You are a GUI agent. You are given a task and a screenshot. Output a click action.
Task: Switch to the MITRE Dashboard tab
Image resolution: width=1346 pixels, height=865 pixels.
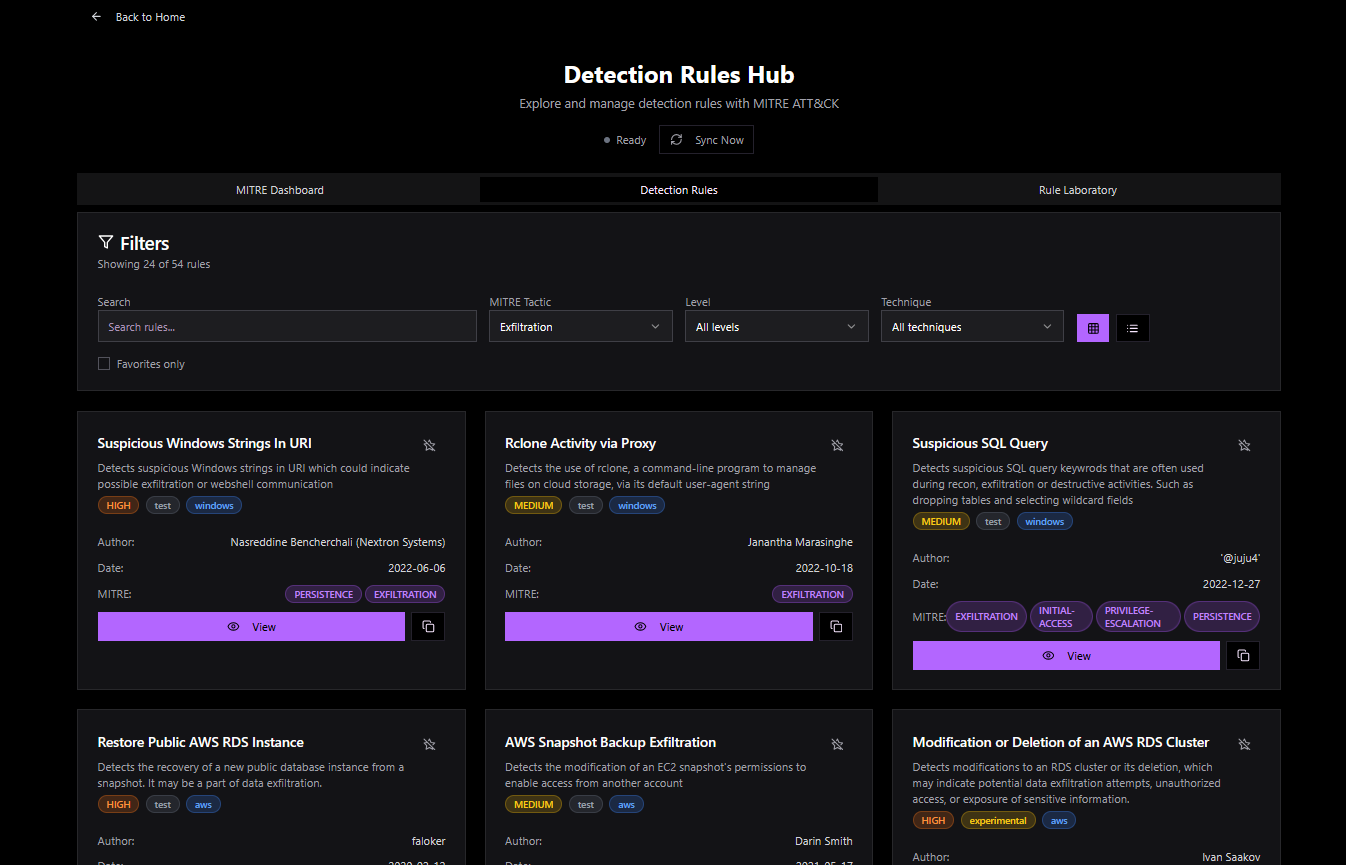coord(279,190)
